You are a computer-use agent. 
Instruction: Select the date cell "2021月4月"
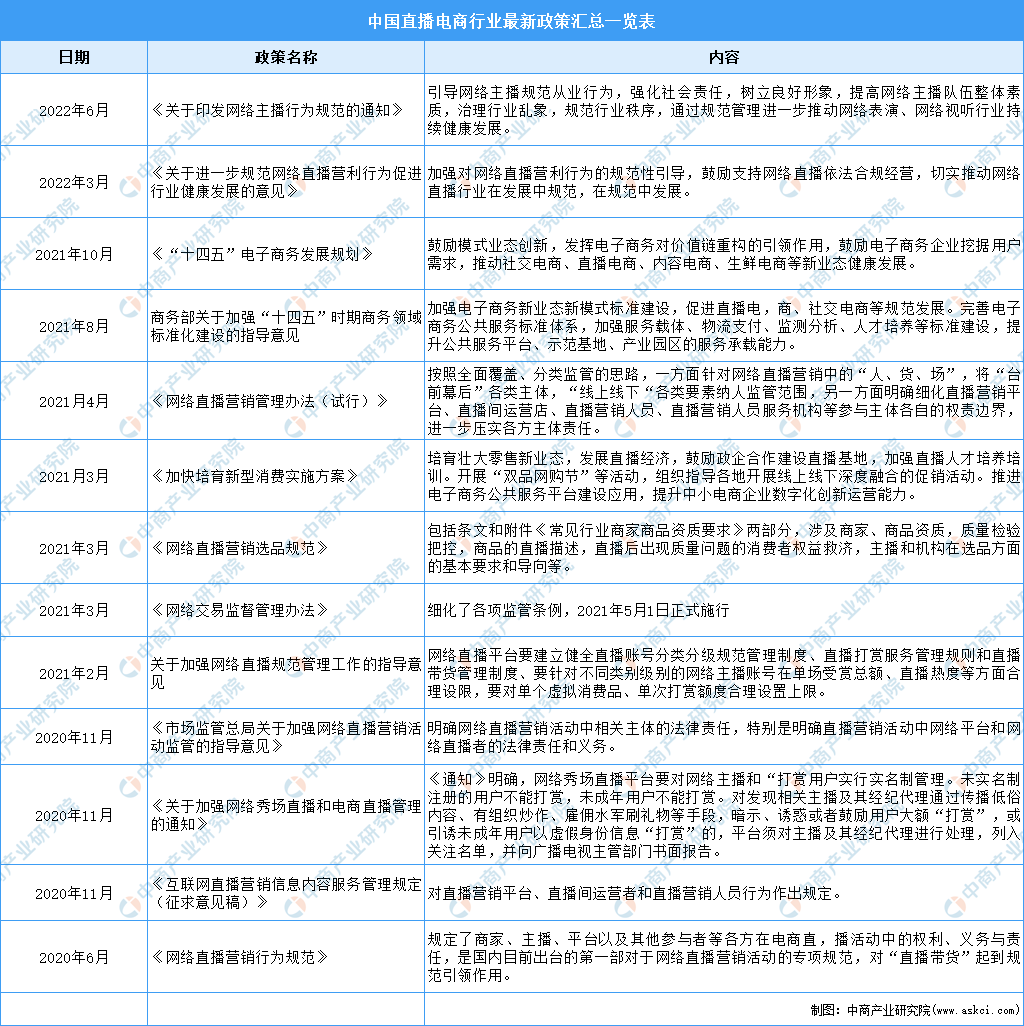pyautogui.click(x=74, y=401)
